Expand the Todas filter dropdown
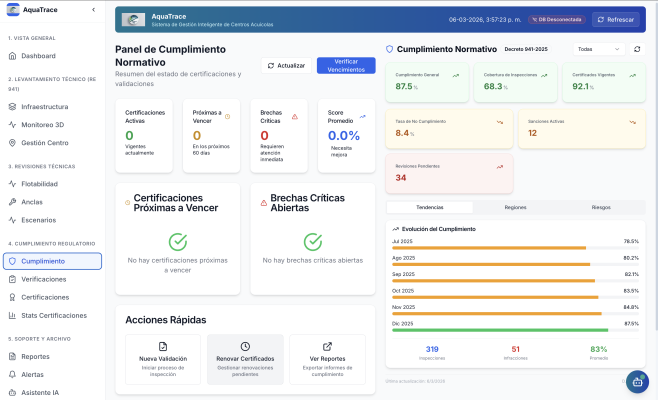This screenshot has width=658, height=400. [599, 48]
